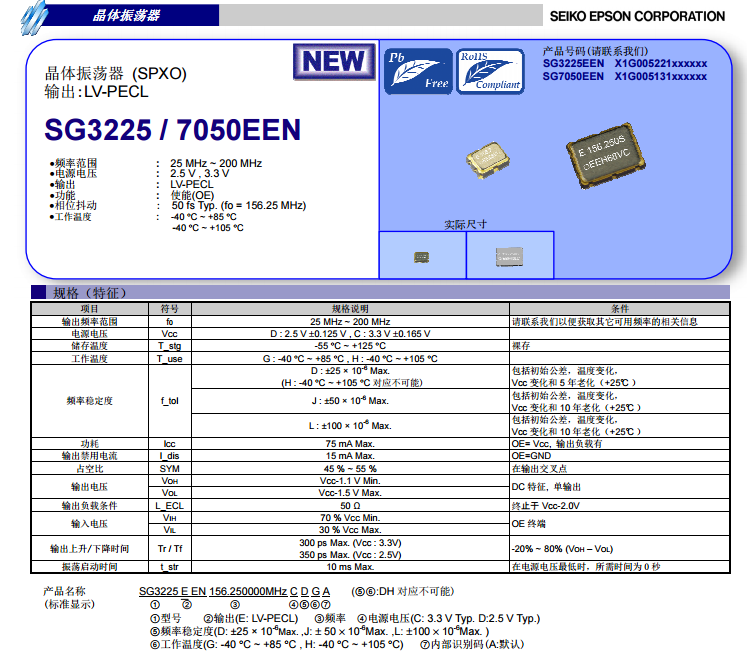
Task: Click the Pb Free badge
Action: coord(418,70)
